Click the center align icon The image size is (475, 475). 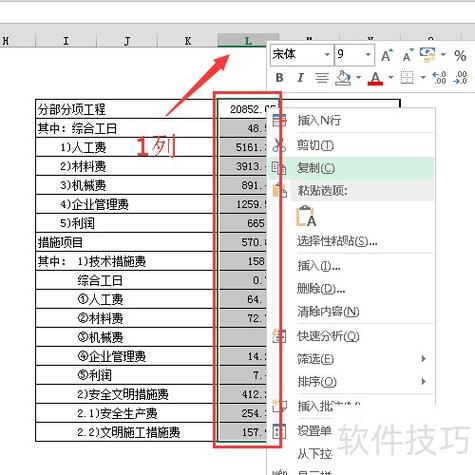321,78
